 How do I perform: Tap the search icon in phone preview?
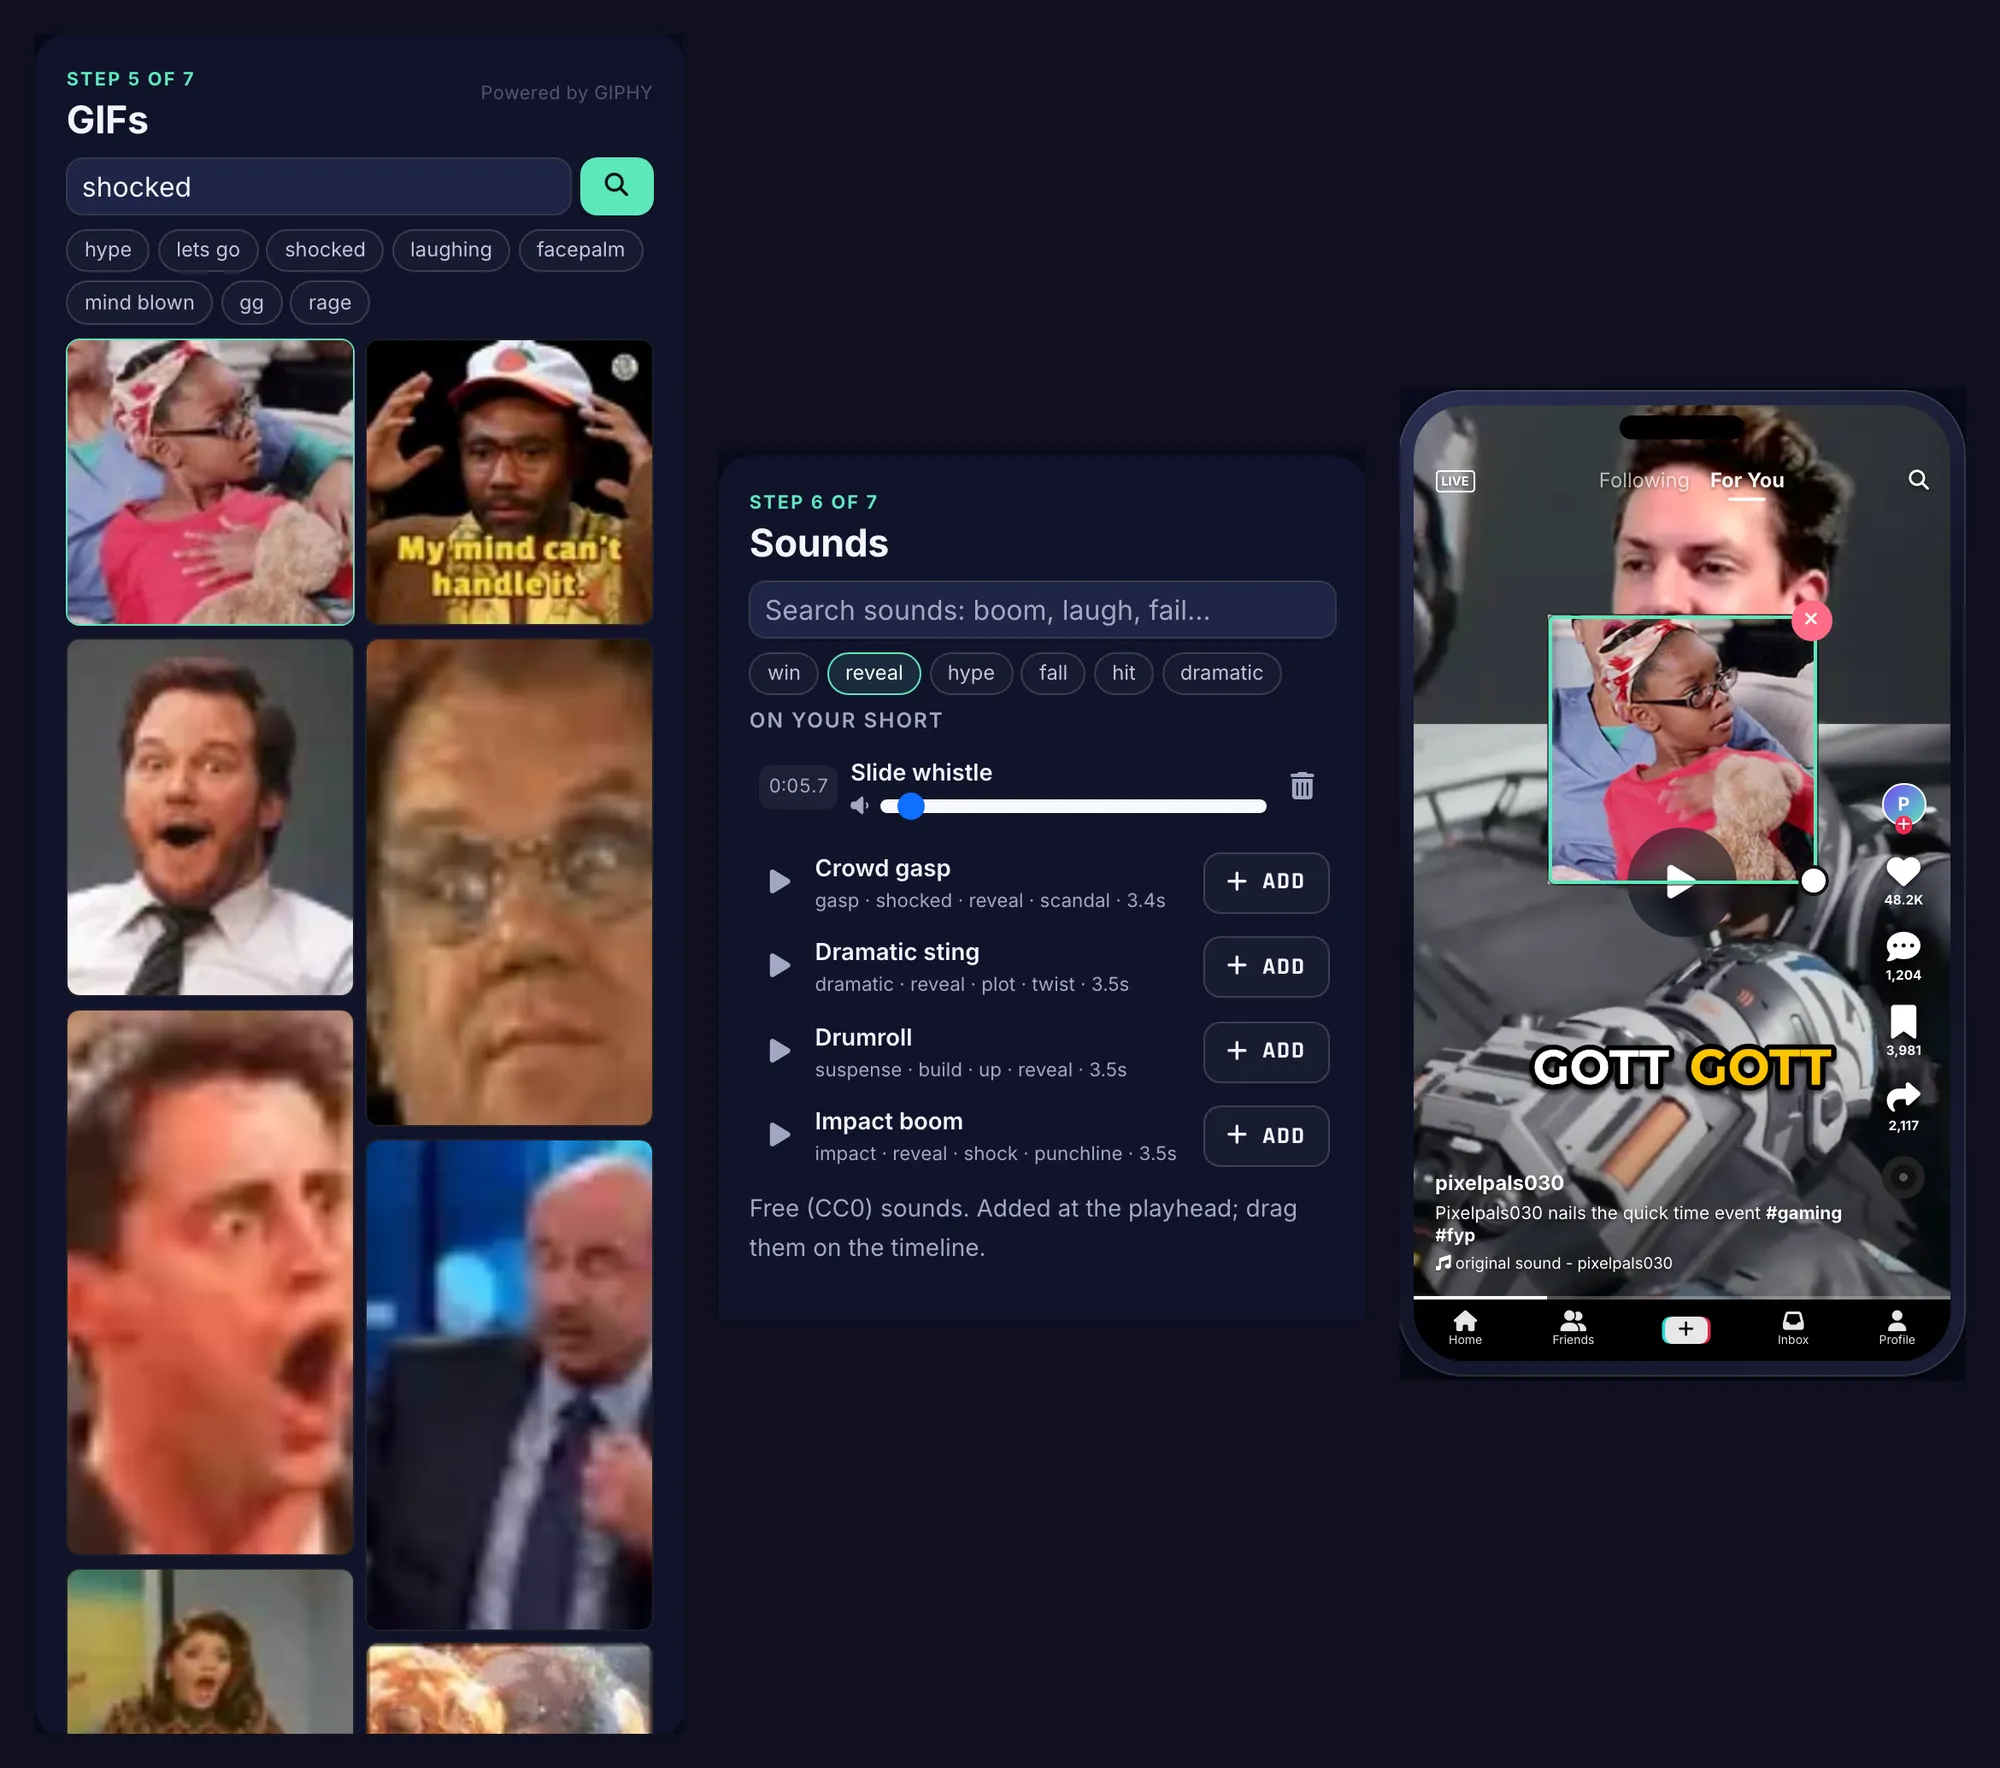tap(1918, 480)
